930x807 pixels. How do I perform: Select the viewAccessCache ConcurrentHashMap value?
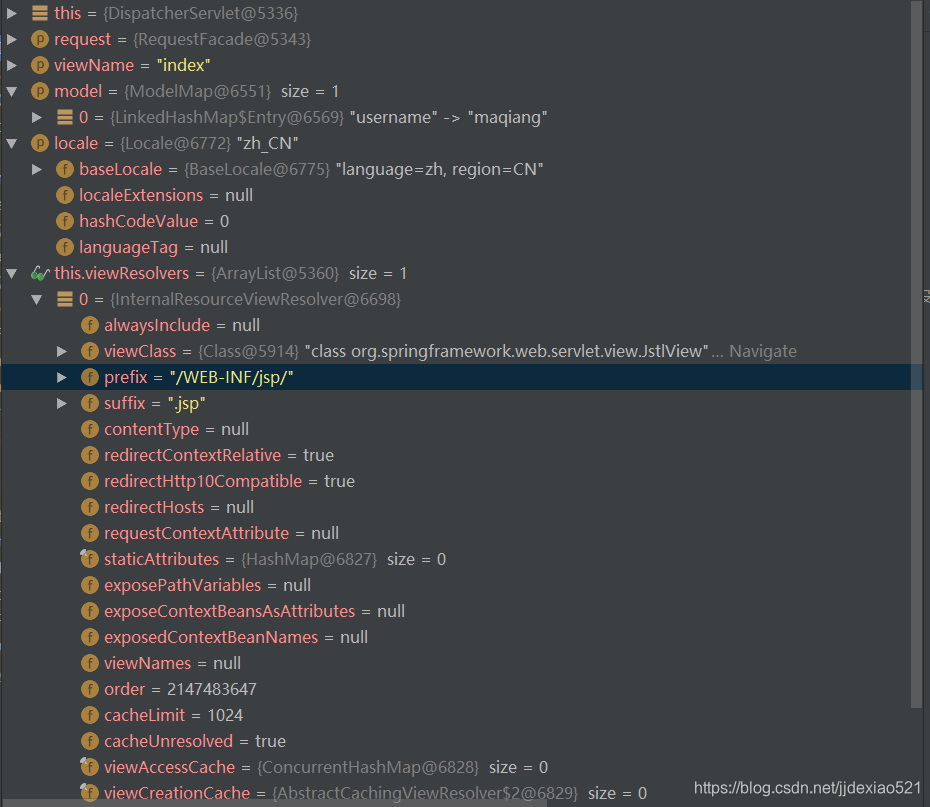(368, 767)
